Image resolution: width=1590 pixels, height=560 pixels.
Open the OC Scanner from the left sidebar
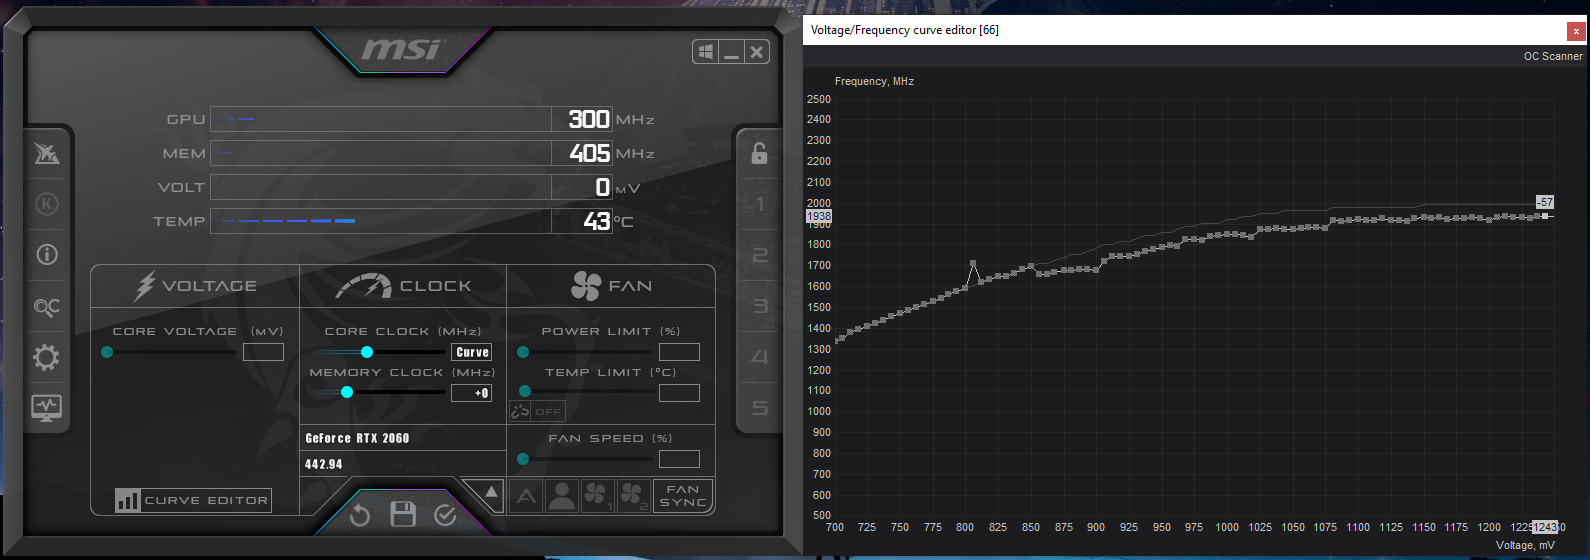tap(46, 307)
